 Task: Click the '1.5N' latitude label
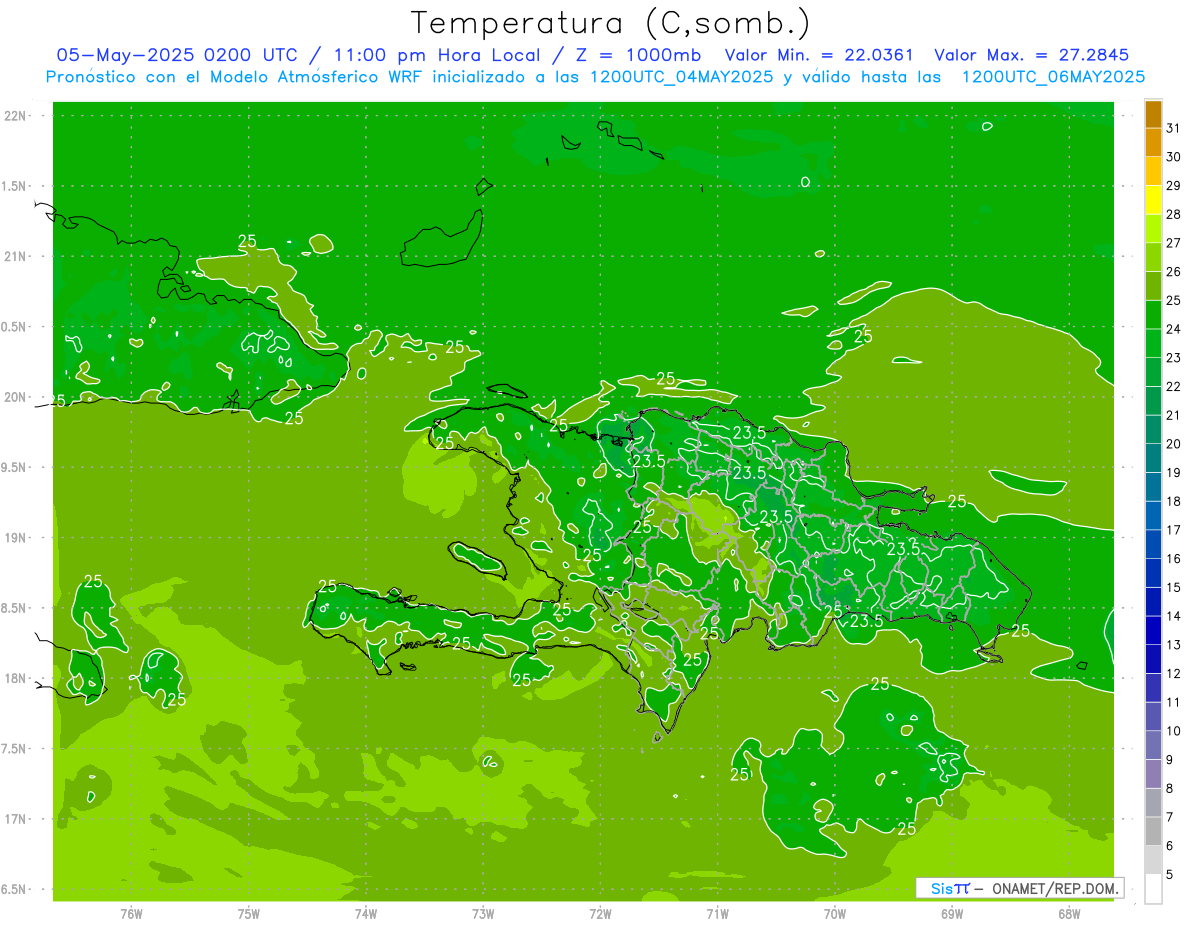coord(15,187)
